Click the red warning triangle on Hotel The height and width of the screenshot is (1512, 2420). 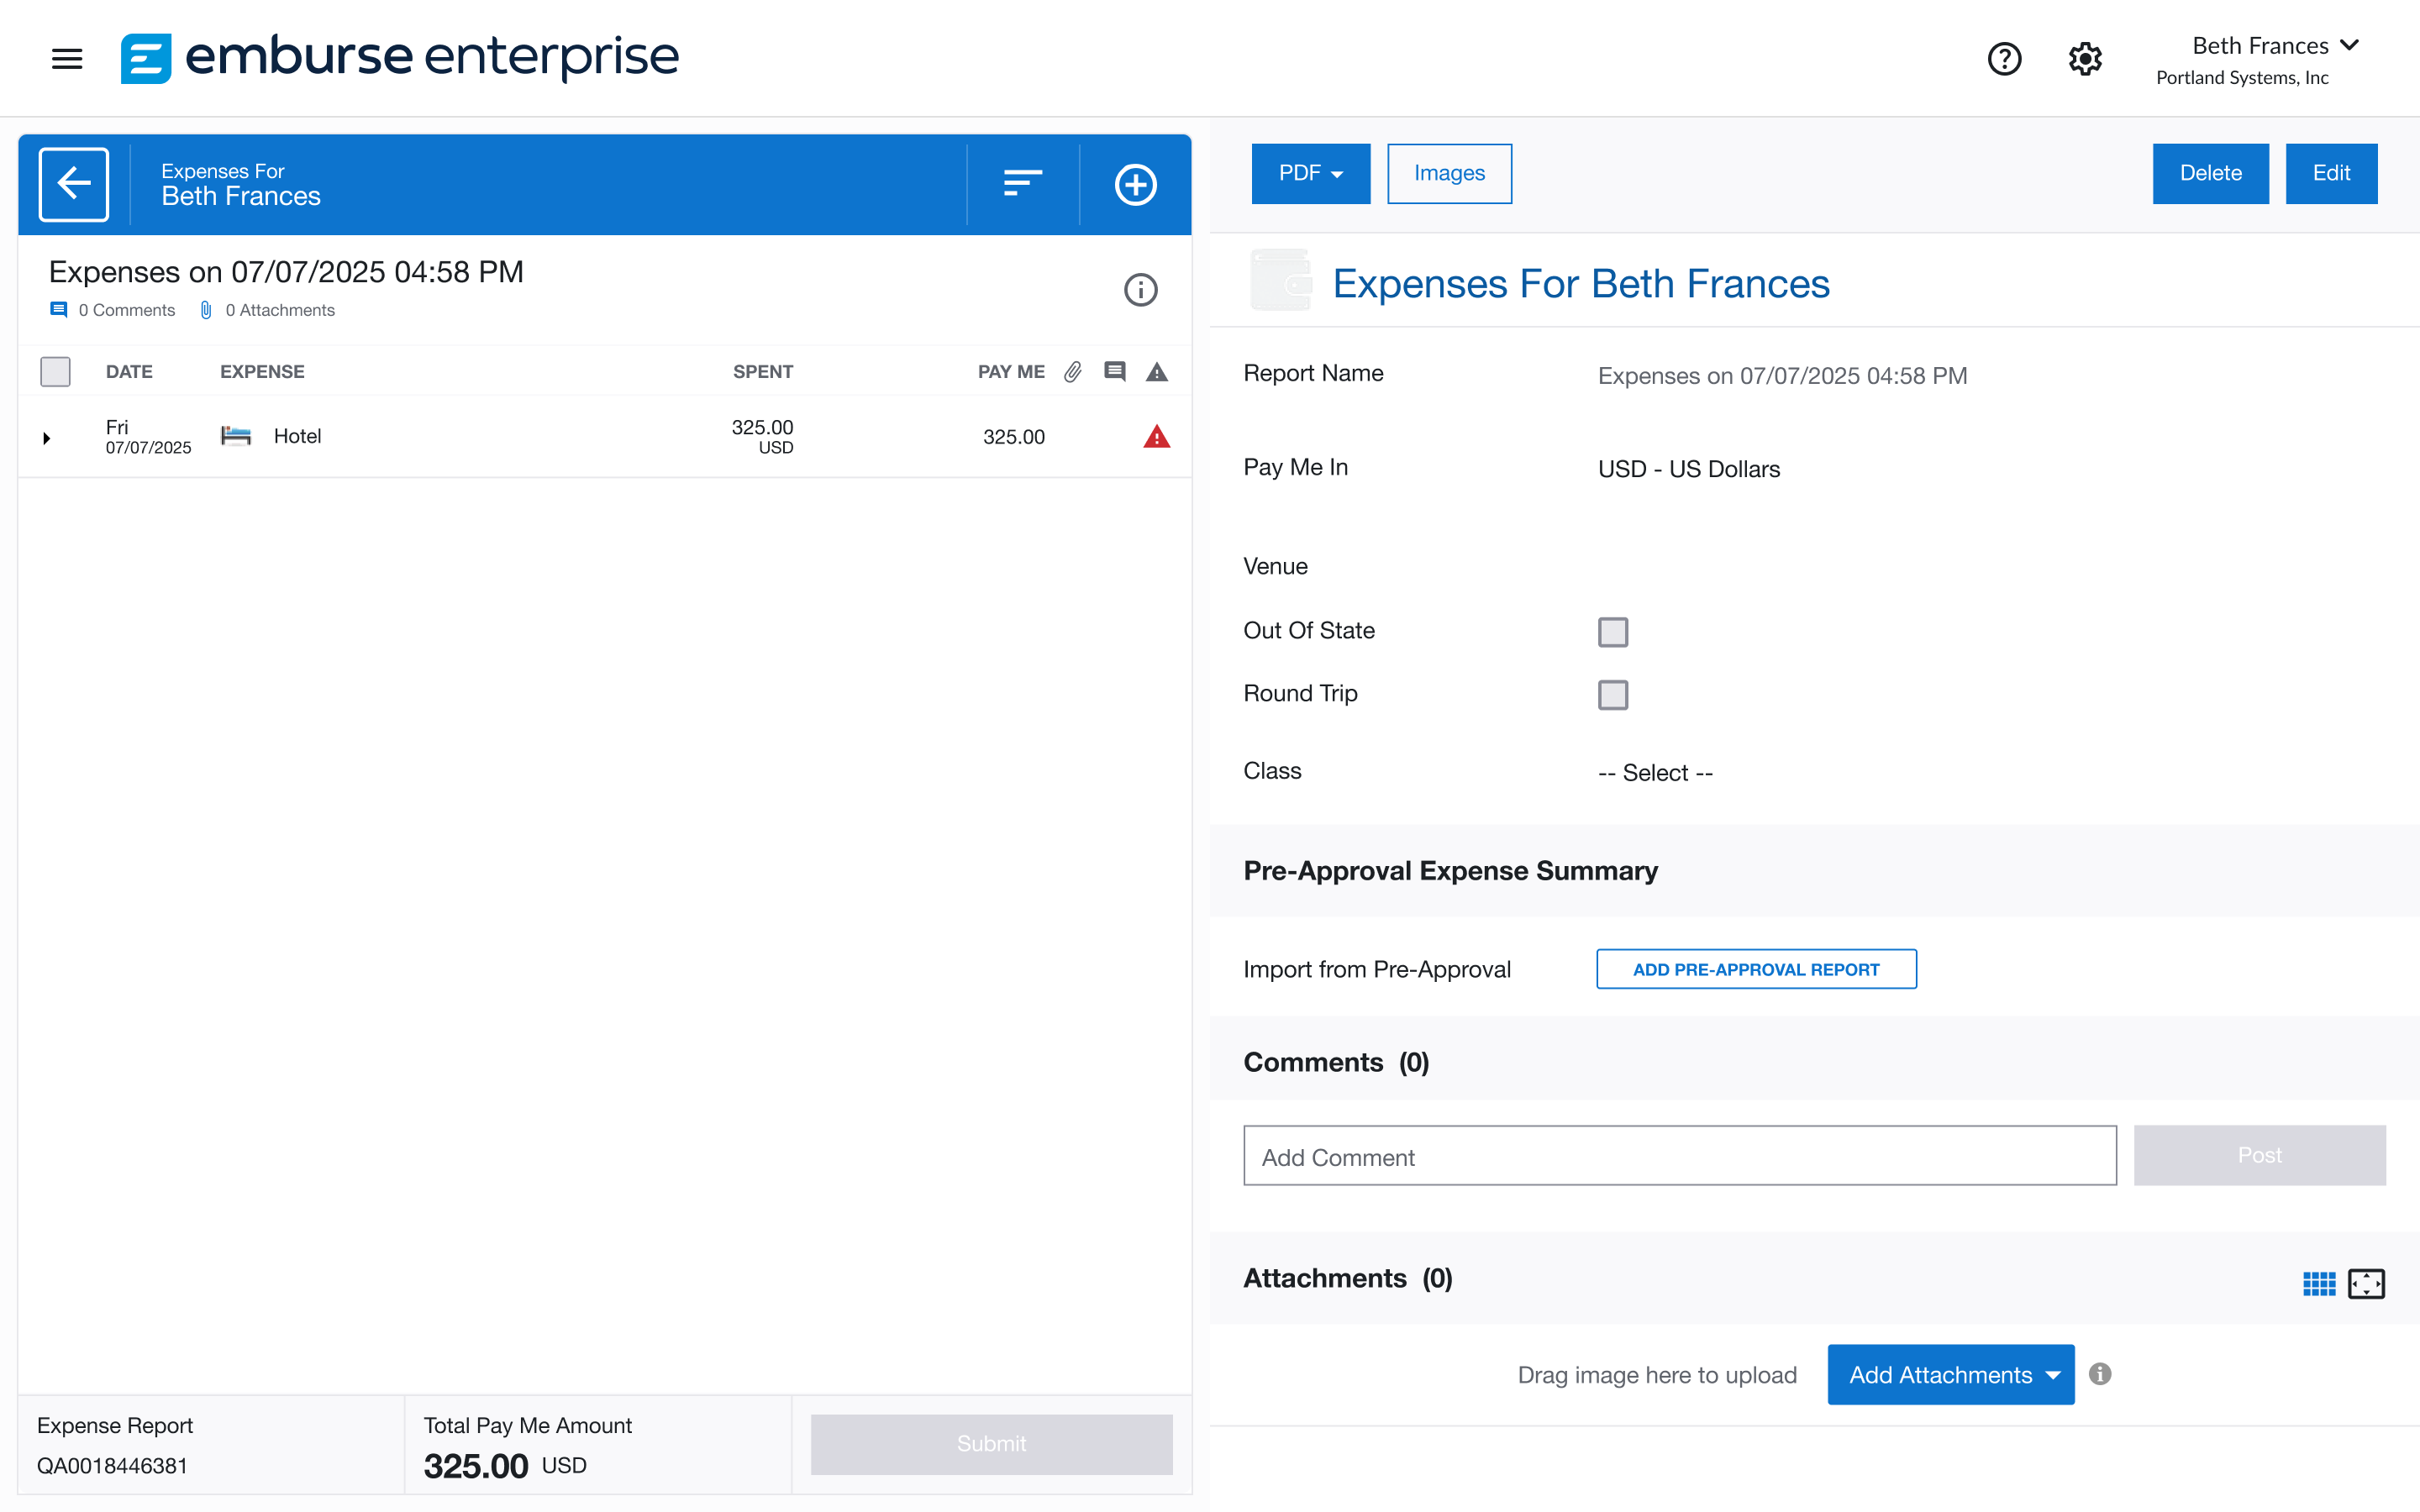point(1156,437)
